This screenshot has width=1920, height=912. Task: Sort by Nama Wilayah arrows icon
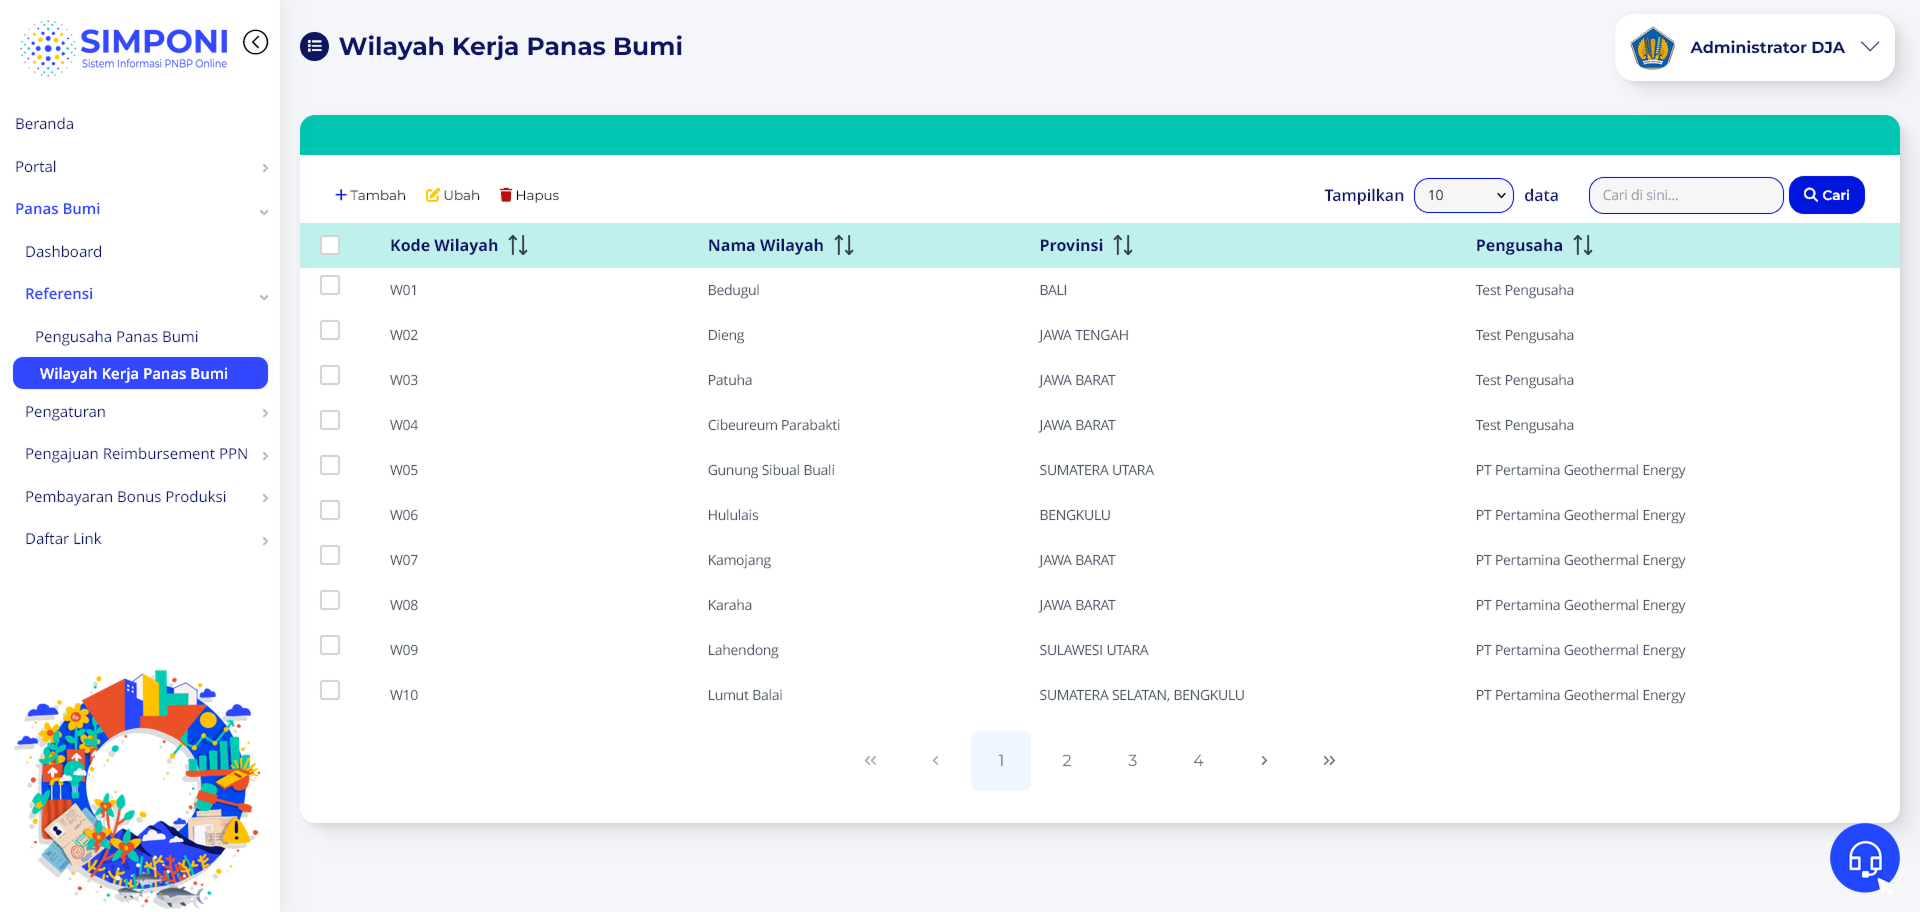click(x=844, y=245)
